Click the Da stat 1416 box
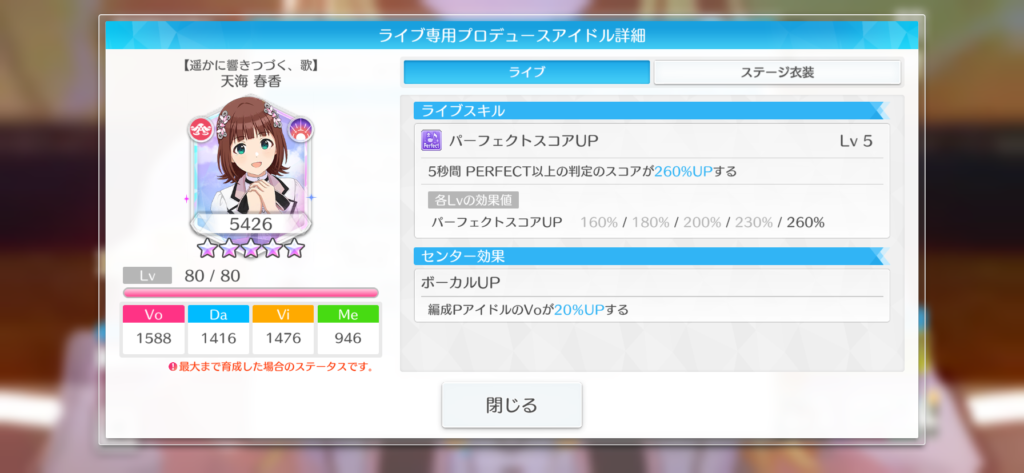Screen dimensions: 1024x473 click(218, 330)
